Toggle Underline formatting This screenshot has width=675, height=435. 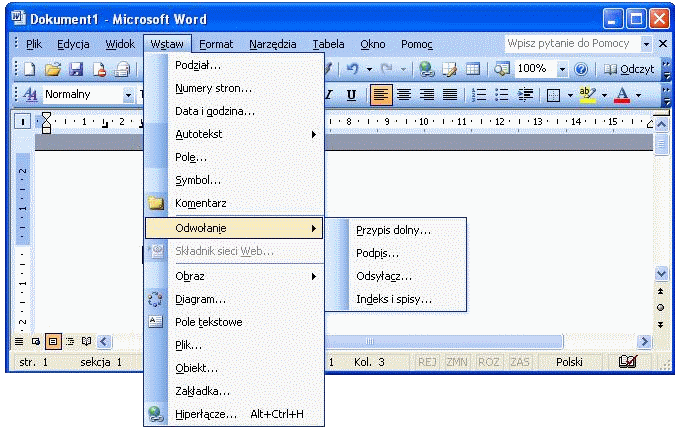pyautogui.click(x=351, y=94)
